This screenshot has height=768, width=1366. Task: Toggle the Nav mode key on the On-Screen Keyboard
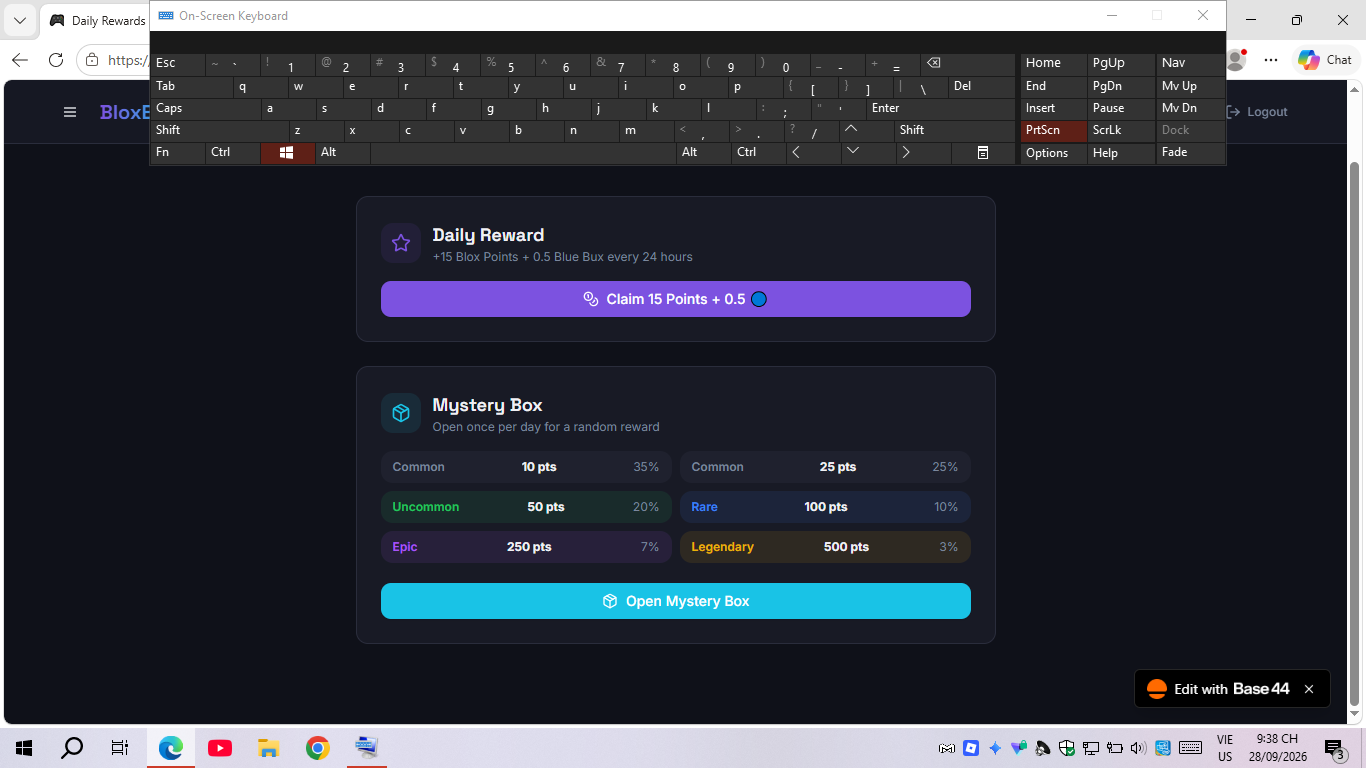[x=1190, y=64]
